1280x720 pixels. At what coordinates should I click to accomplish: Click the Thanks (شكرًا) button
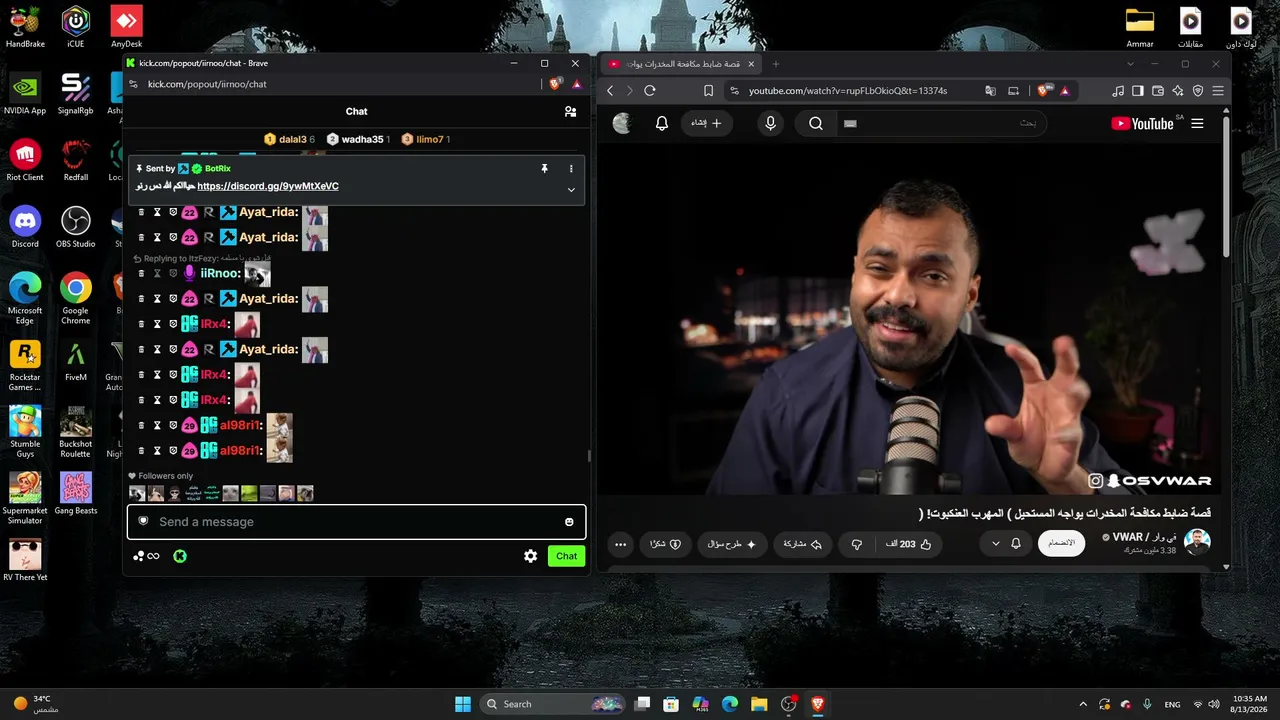(666, 544)
